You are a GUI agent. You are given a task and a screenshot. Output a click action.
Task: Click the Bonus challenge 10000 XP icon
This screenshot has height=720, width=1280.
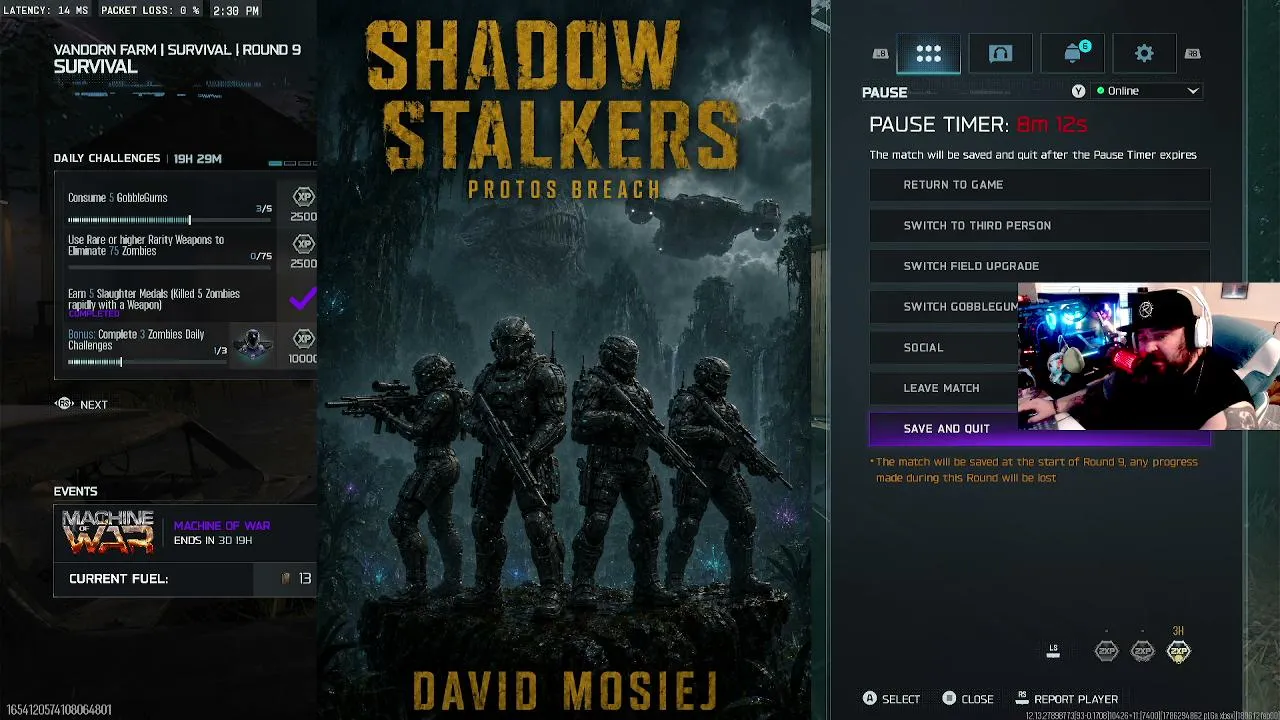click(x=303, y=339)
